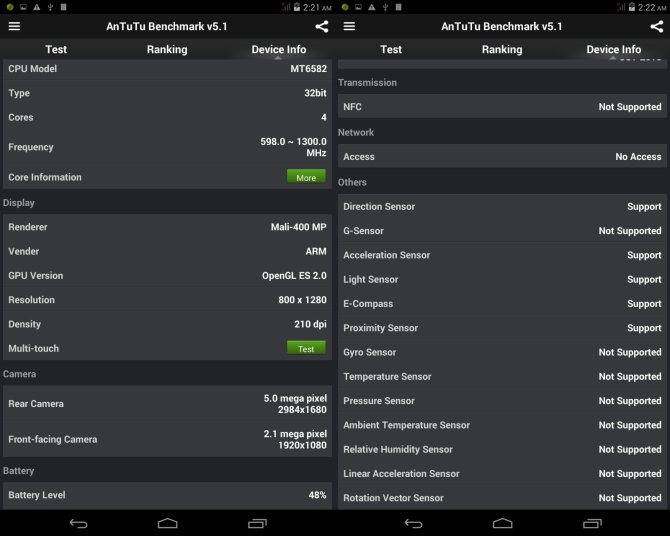Select Acceleration Sensor row
The image size is (670, 536).
click(502, 255)
